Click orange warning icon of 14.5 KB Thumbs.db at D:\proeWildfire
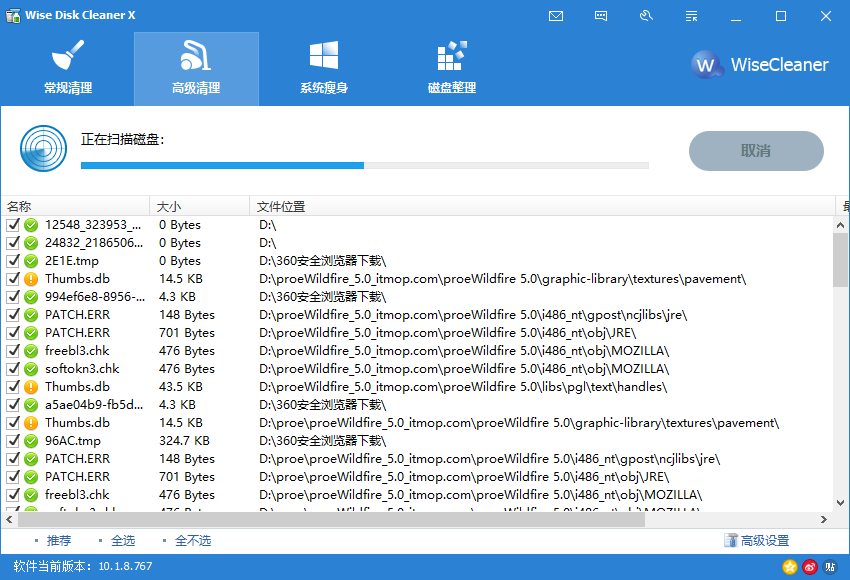This screenshot has height=580, width=850. [31, 279]
